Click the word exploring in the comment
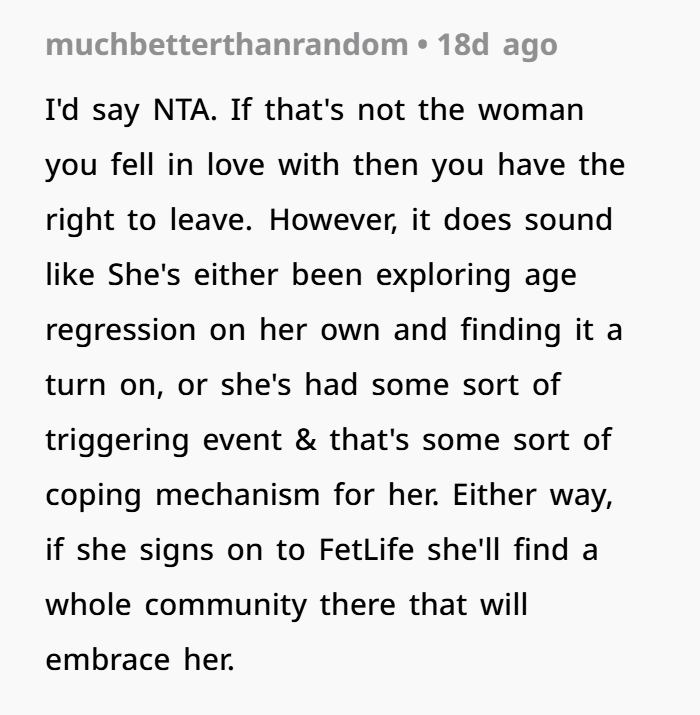The height and width of the screenshot is (715, 700). pos(443,277)
